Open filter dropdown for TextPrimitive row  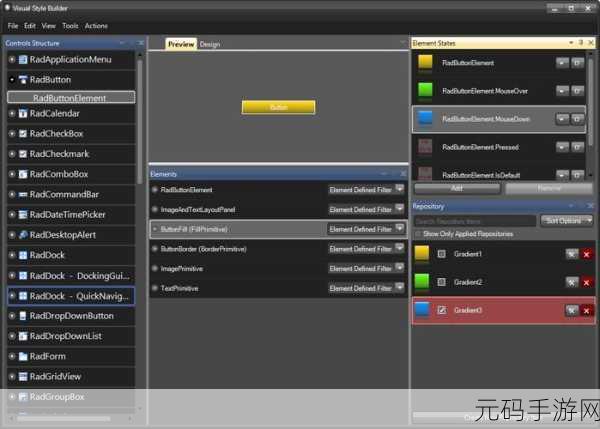(399, 288)
